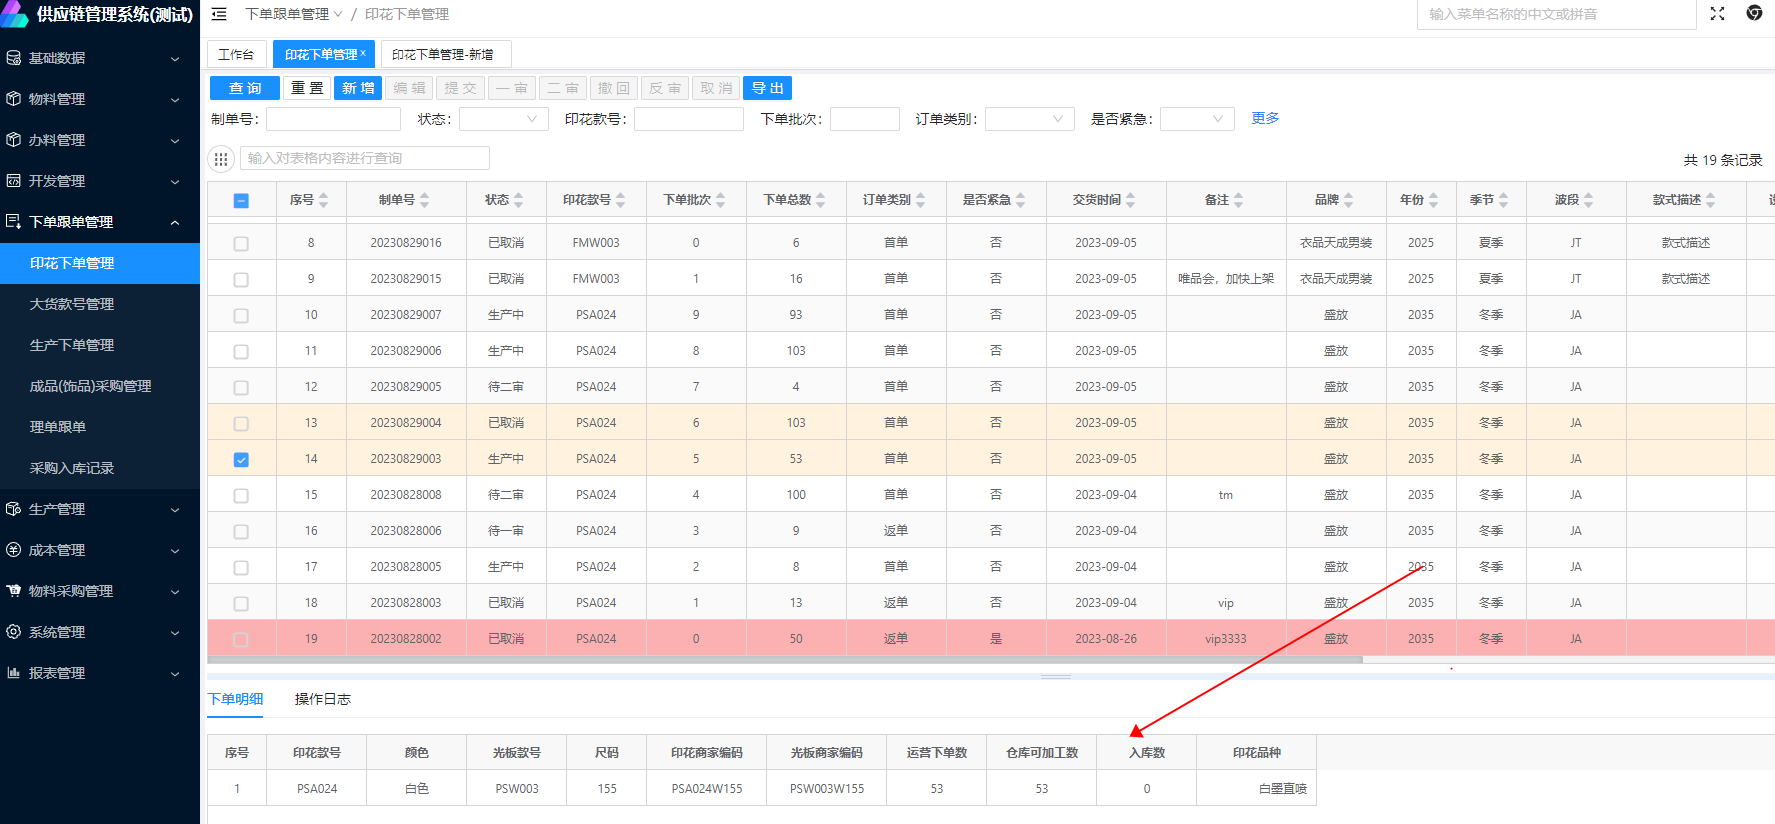Image resolution: width=1775 pixels, height=824 pixels.
Task: Click the 物料采购管理 shopping cart icon
Action: (x=14, y=591)
